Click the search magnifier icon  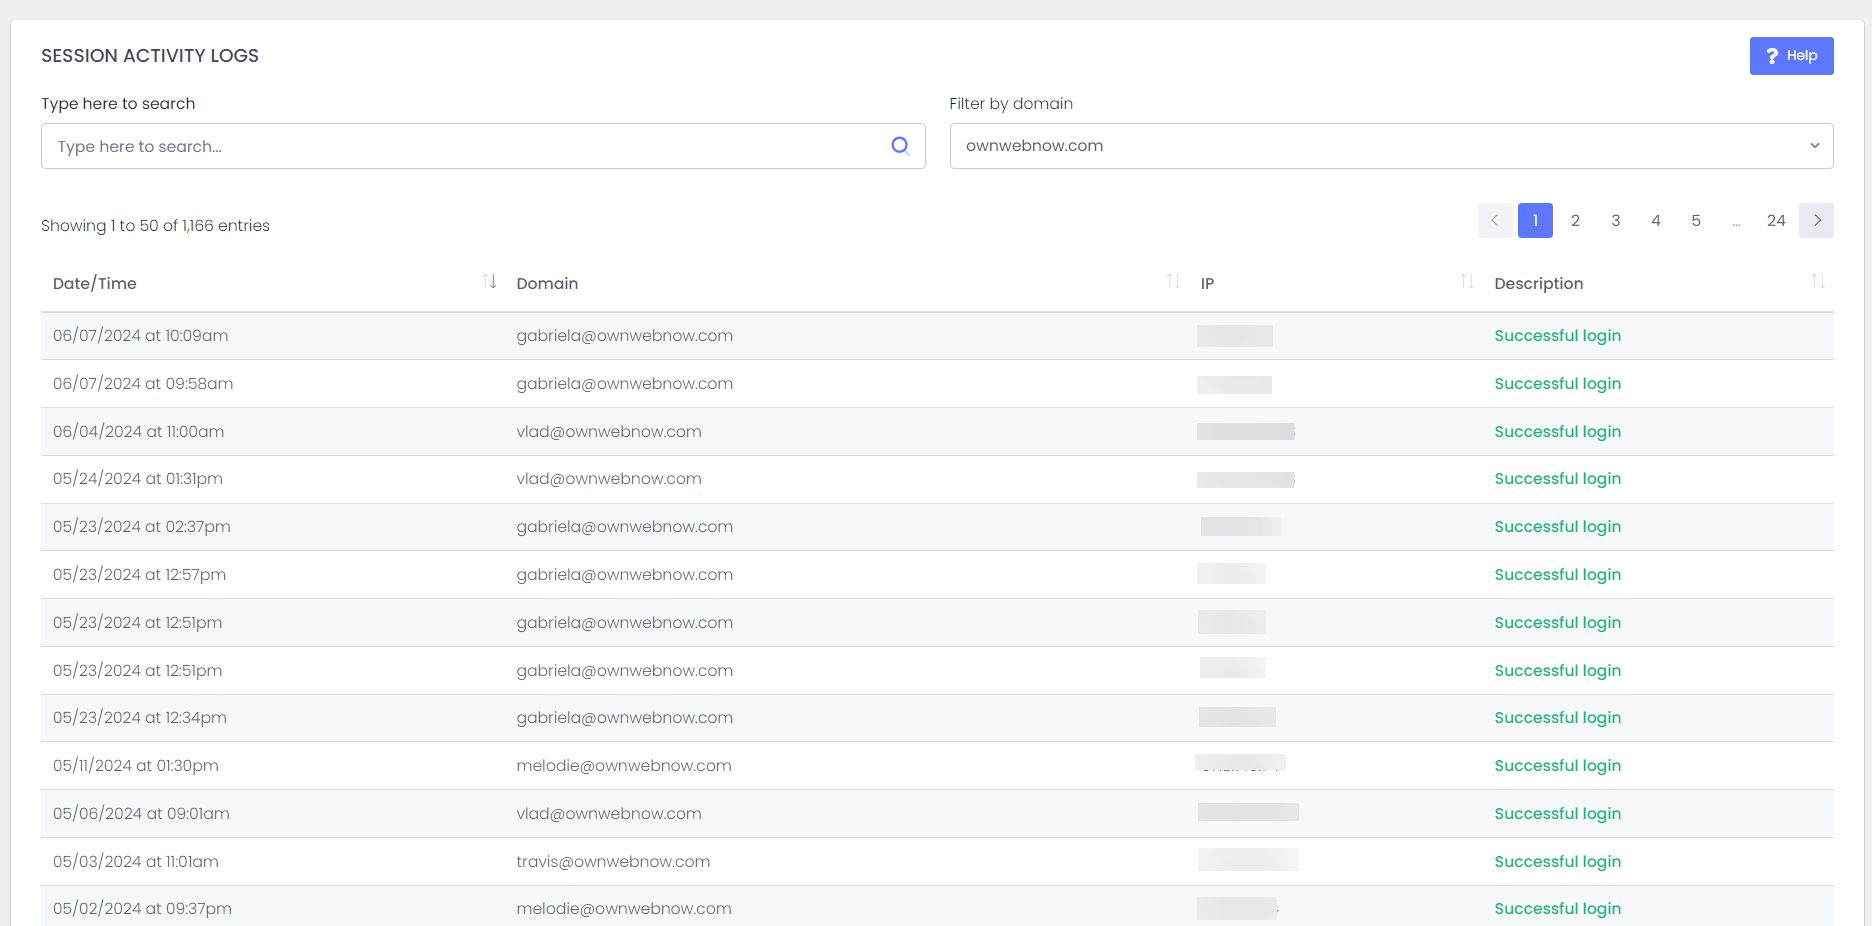pyautogui.click(x=899, y=145)
